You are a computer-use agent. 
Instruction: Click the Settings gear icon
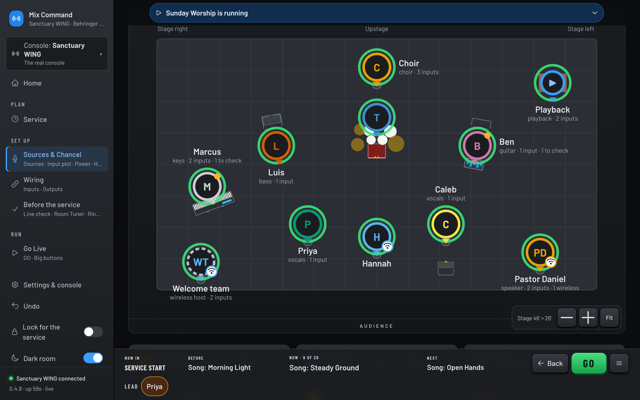coord(15,285)
